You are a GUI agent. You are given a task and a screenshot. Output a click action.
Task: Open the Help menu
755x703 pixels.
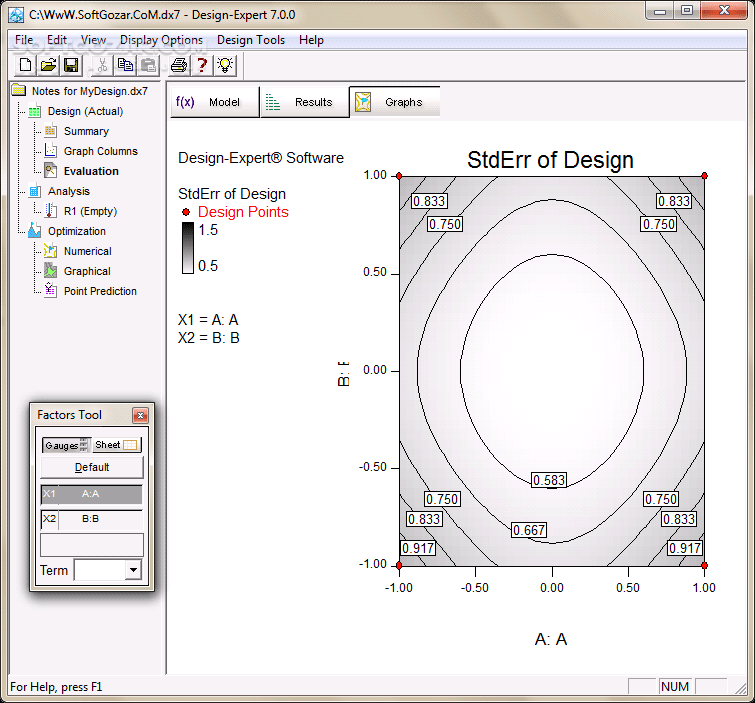[311, 40]
